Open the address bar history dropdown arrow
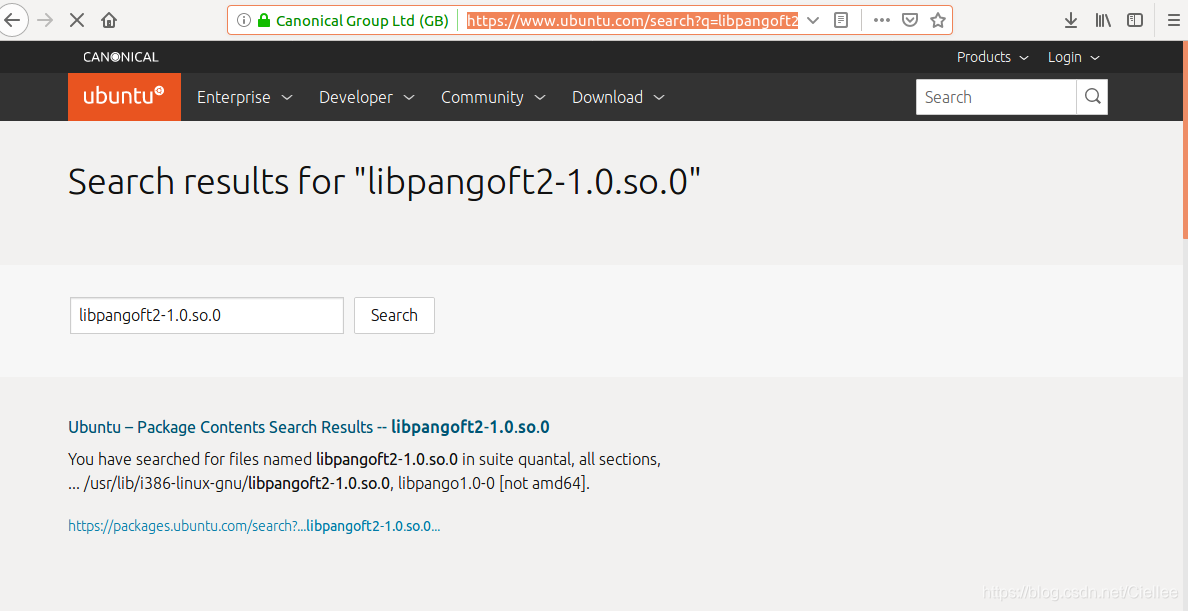 pos(813,20)
